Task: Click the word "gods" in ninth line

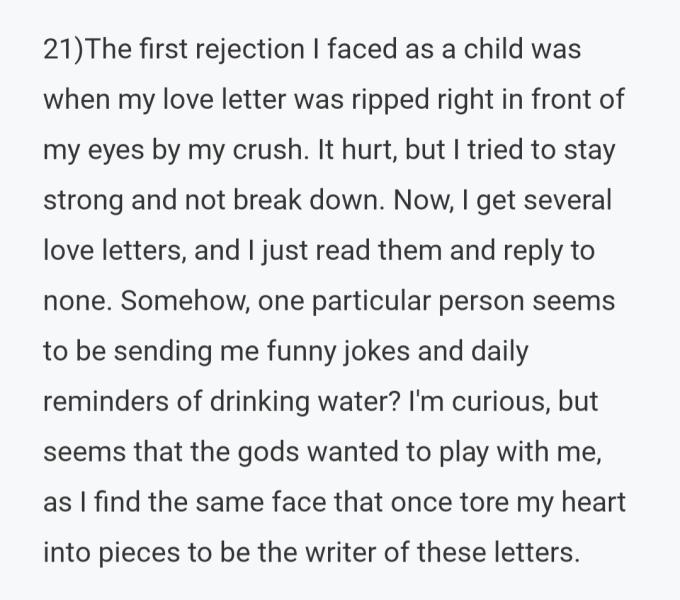Action: click(268, 453)
